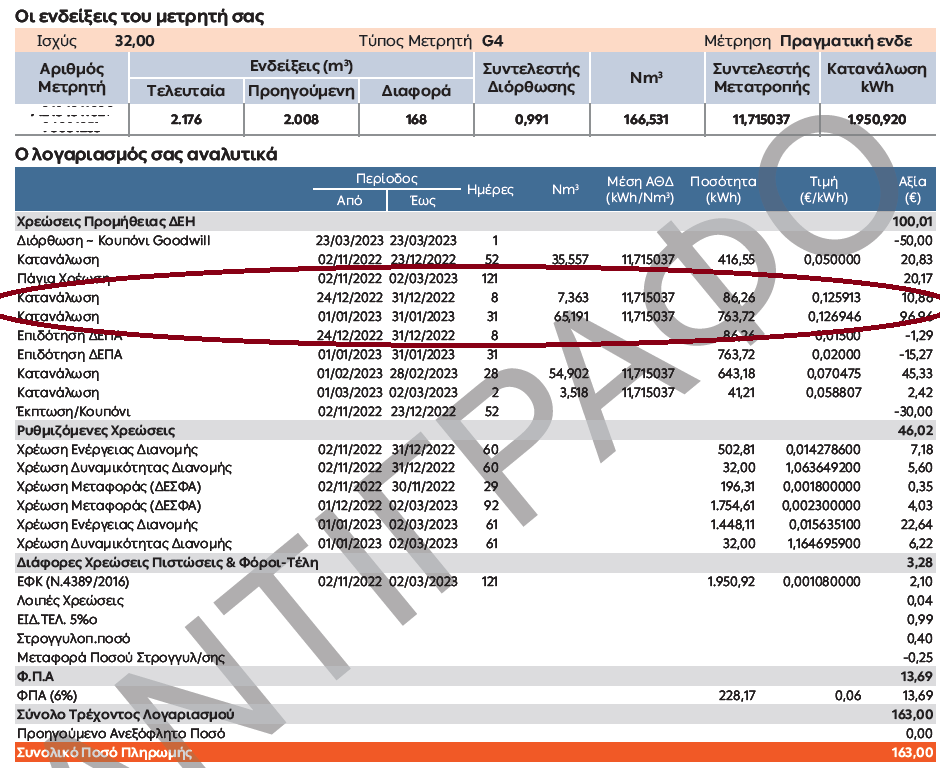Click the 'Τιμή (€/kWh)' column header
Viewport: 940px width, 768px height.
[824, 189]
